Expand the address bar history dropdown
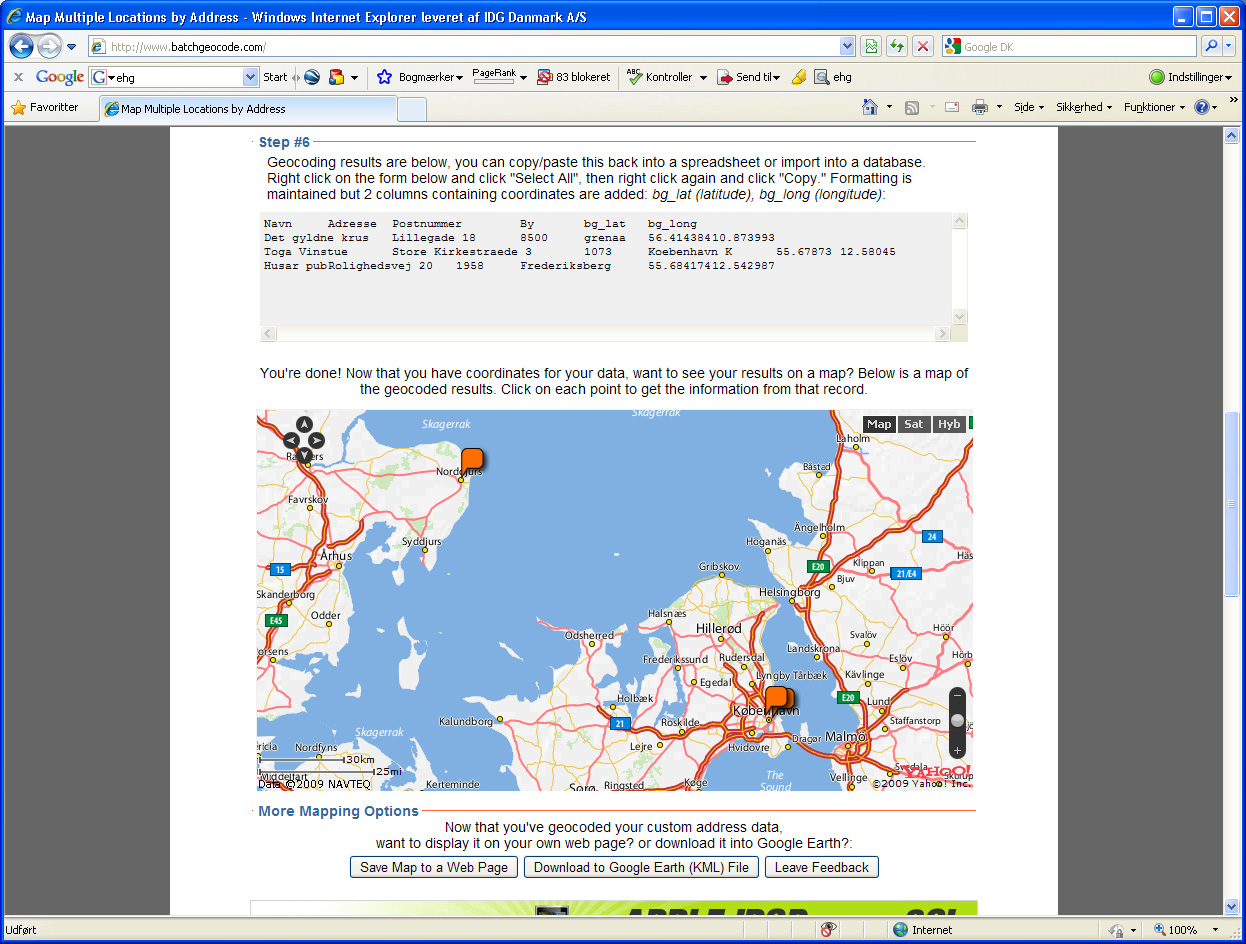The image size is (1246, 944). pyautogui.click(x=847, y=47)
